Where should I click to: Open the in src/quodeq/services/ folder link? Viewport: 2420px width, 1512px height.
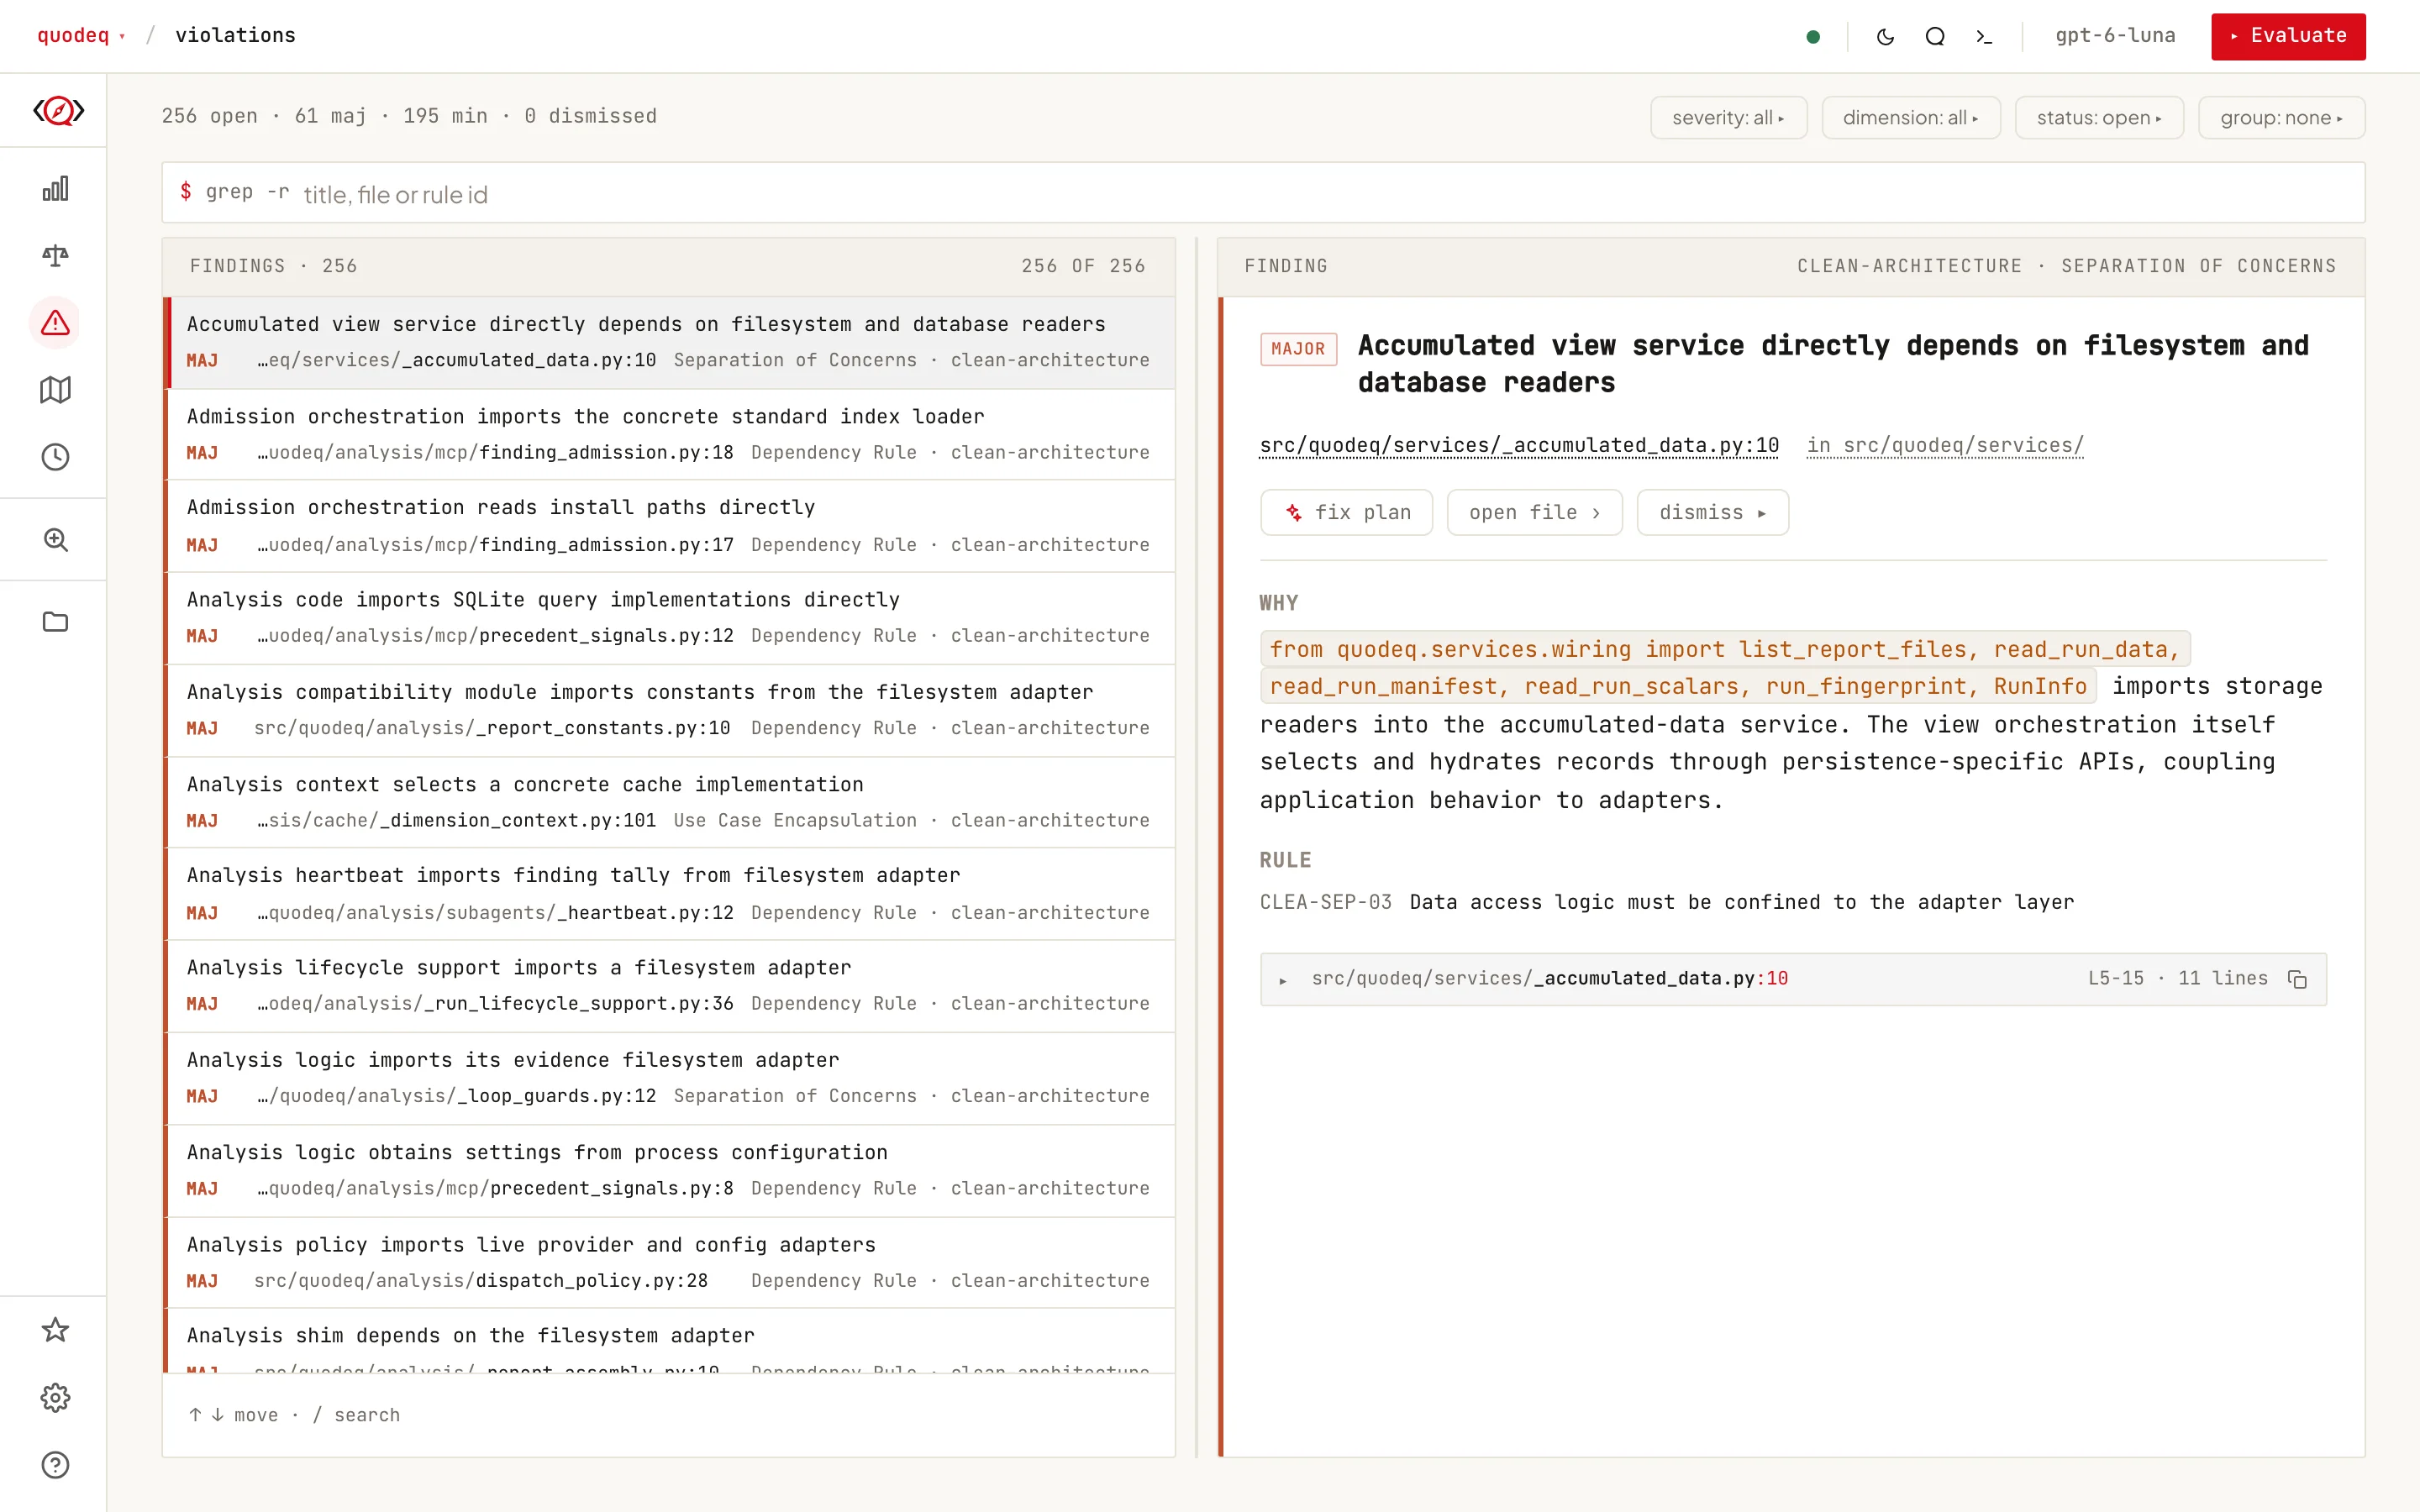1945,446
